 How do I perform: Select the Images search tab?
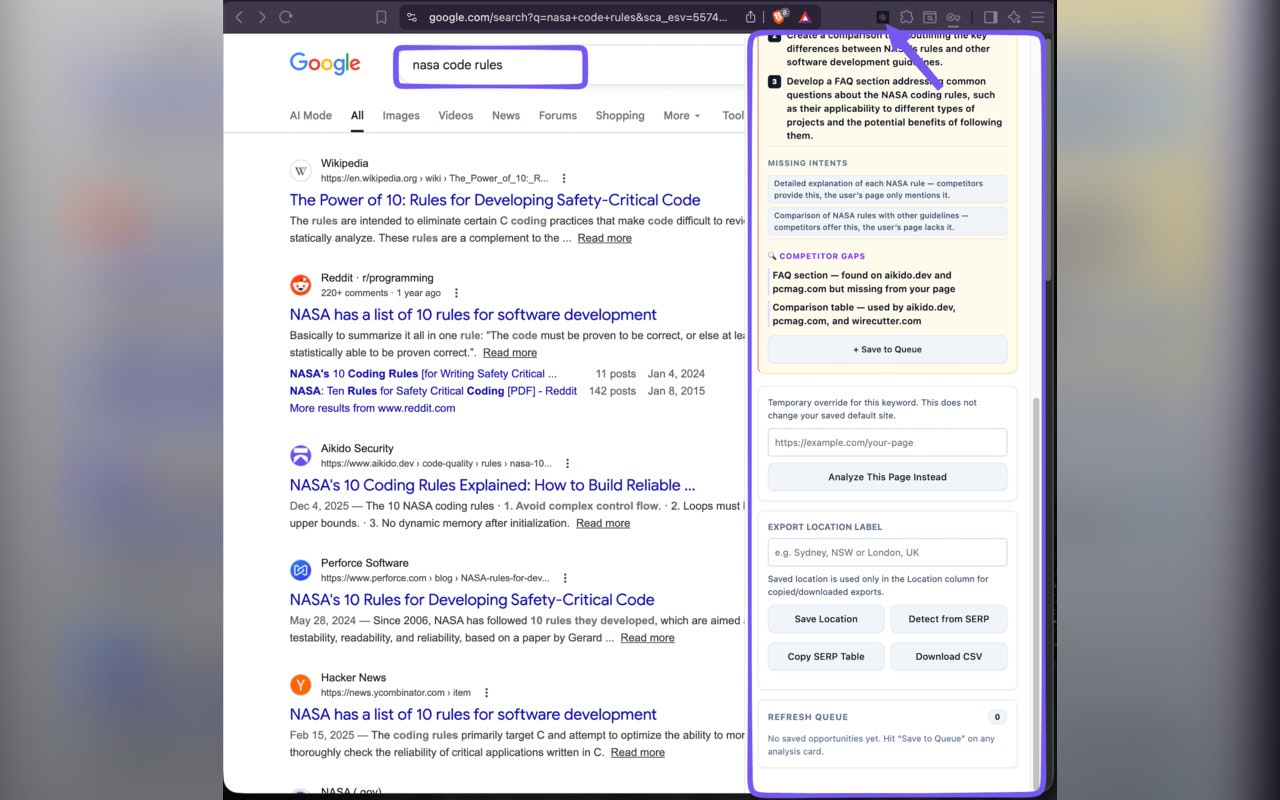coord(401,116)
